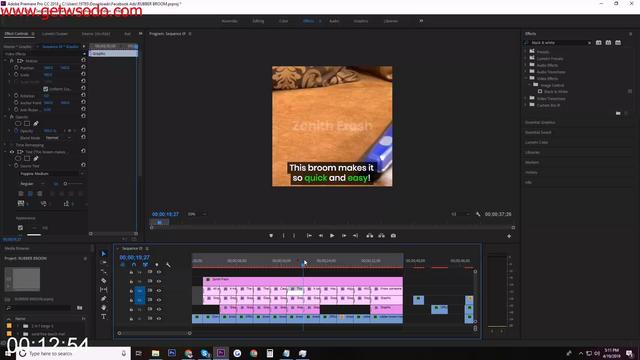Toggle Rotation stopwatch animation

tap(16, 96)
